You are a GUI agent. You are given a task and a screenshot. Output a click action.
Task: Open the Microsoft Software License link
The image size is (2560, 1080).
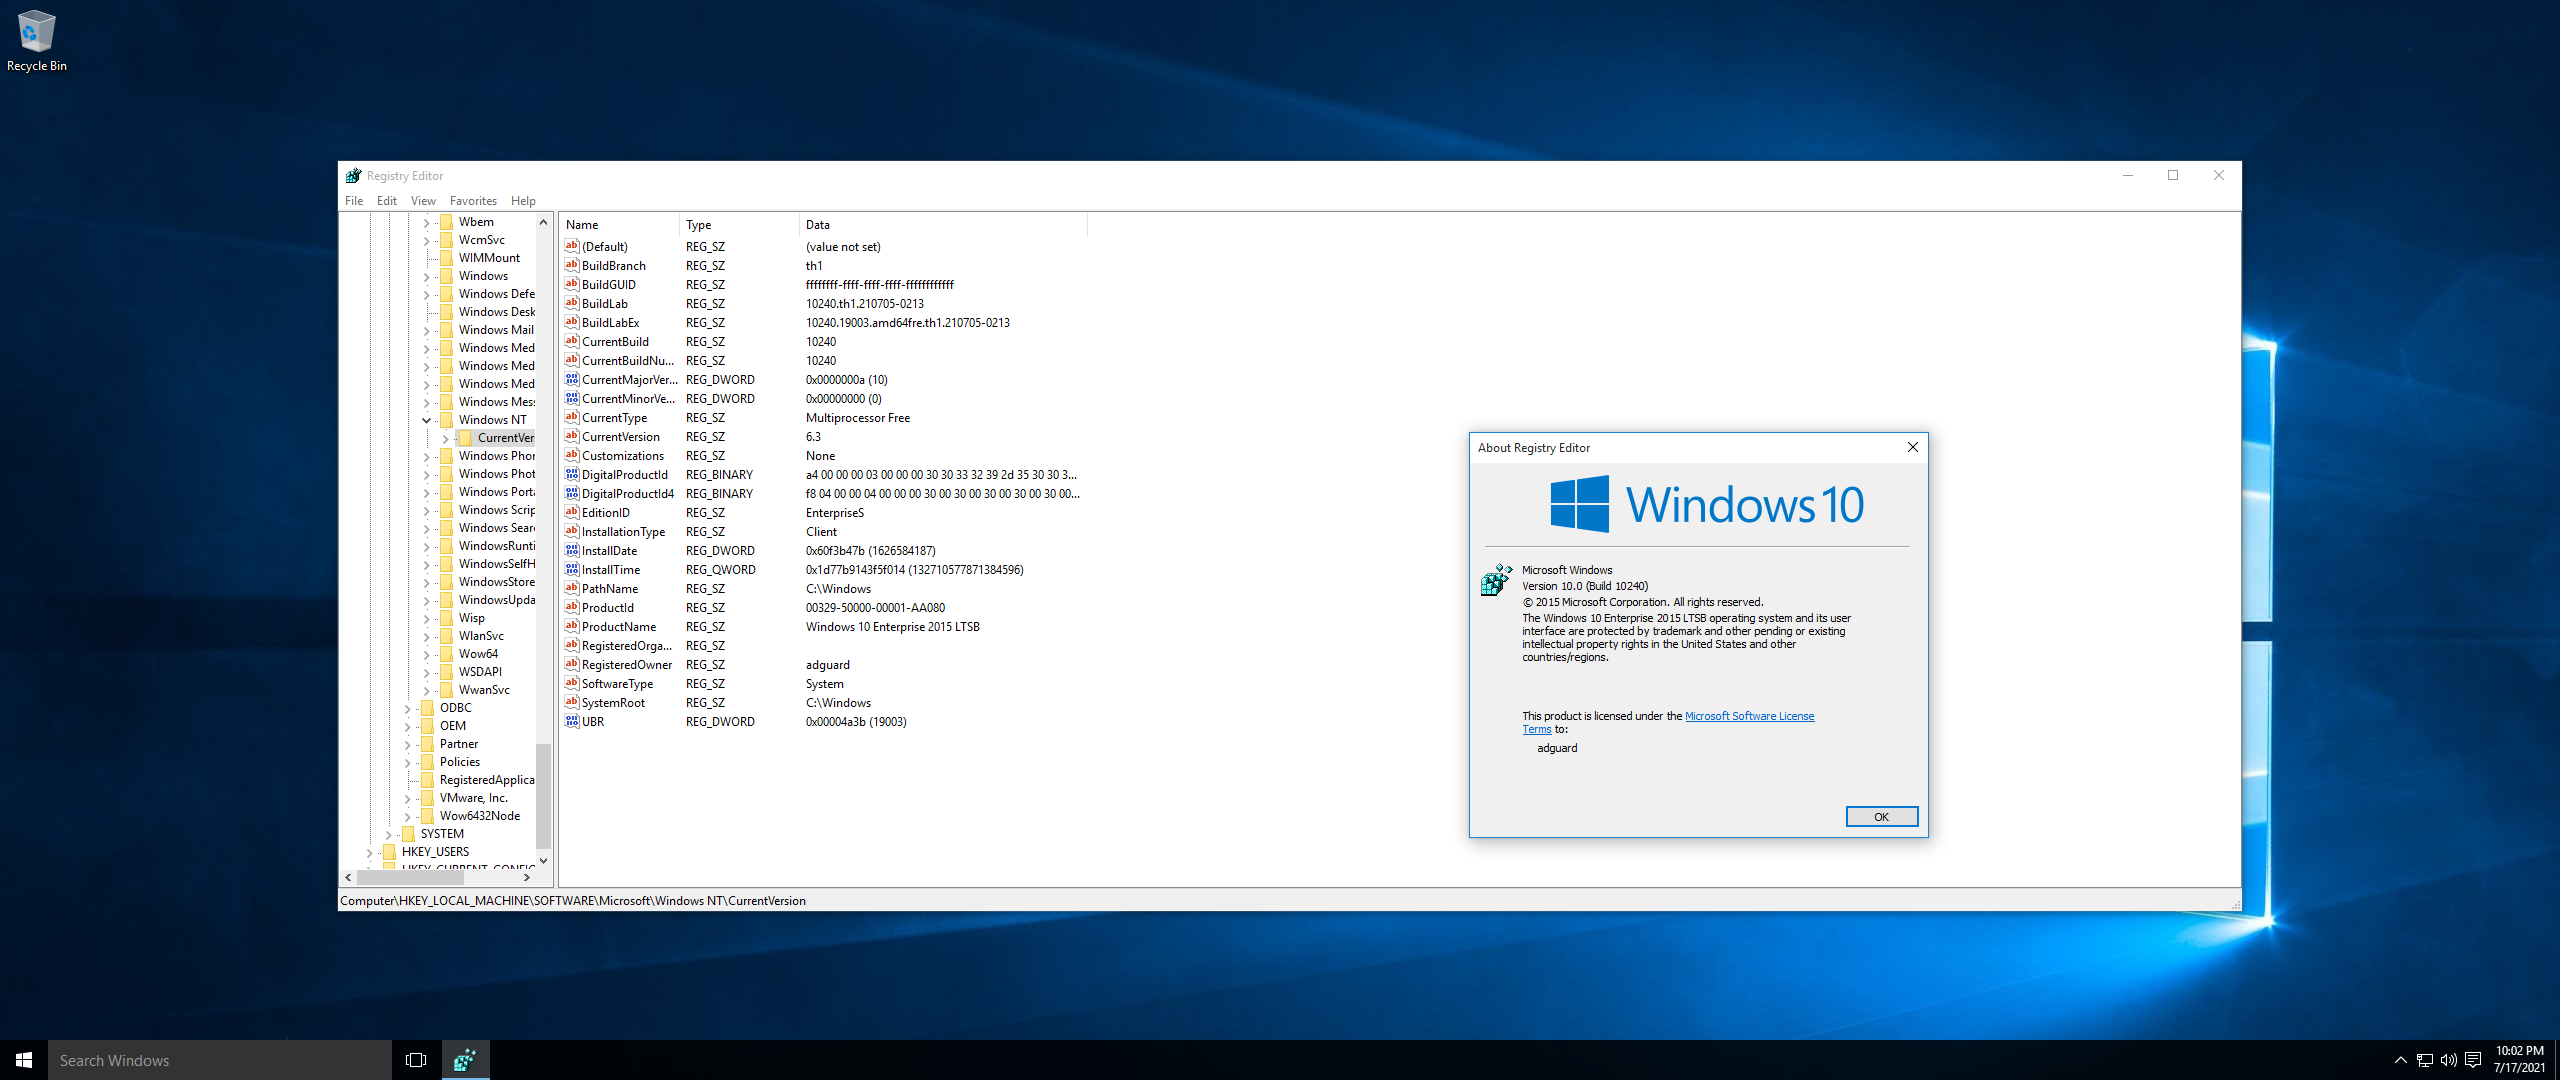click(1749, 716)
